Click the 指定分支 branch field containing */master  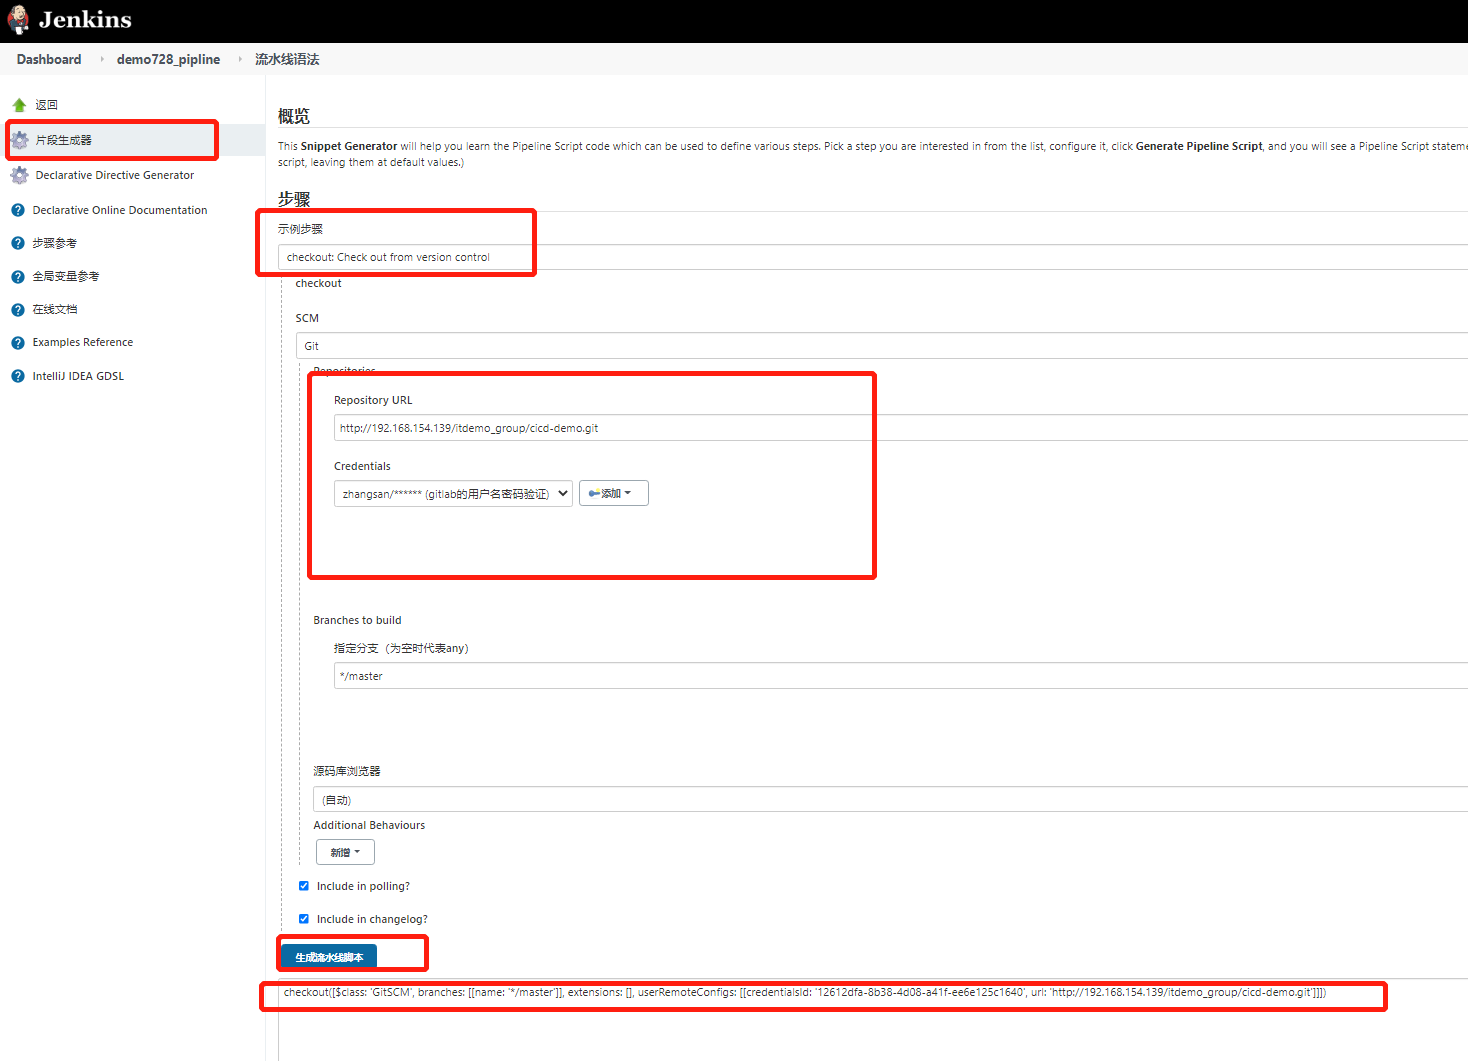point(900,676)
